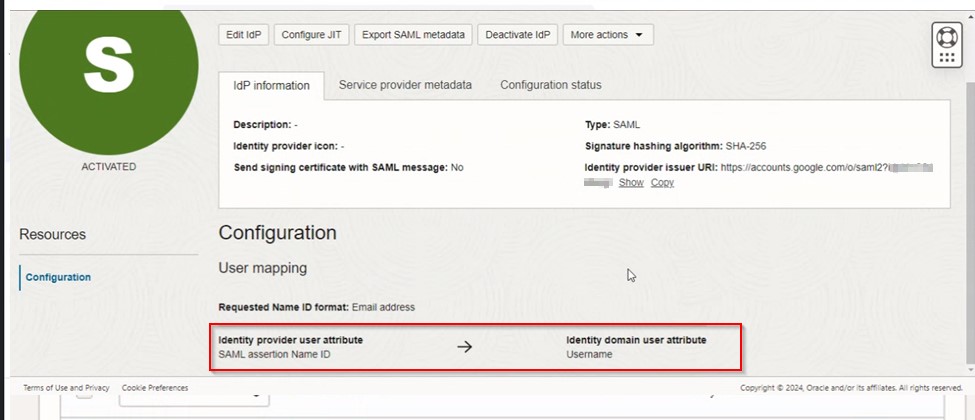975x420 pixels.
Task: Click the Edit IdP button
Action: pos(243,35)
